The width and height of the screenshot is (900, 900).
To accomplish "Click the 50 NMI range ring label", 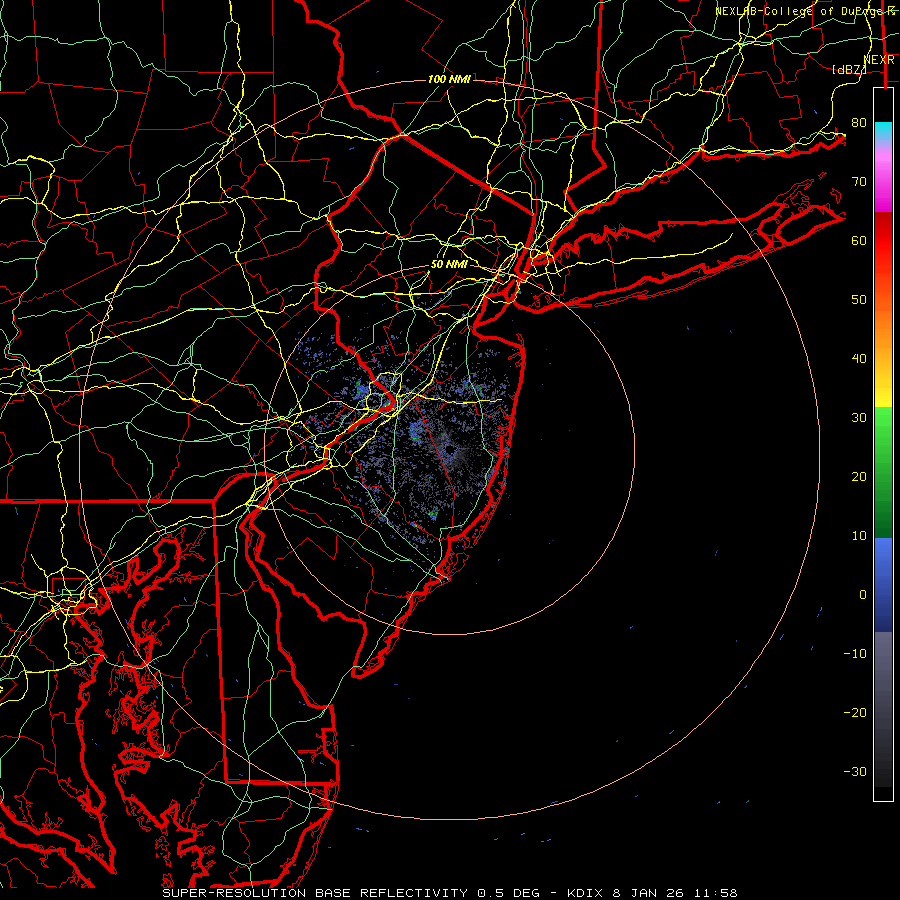I will tap(449, 265).
